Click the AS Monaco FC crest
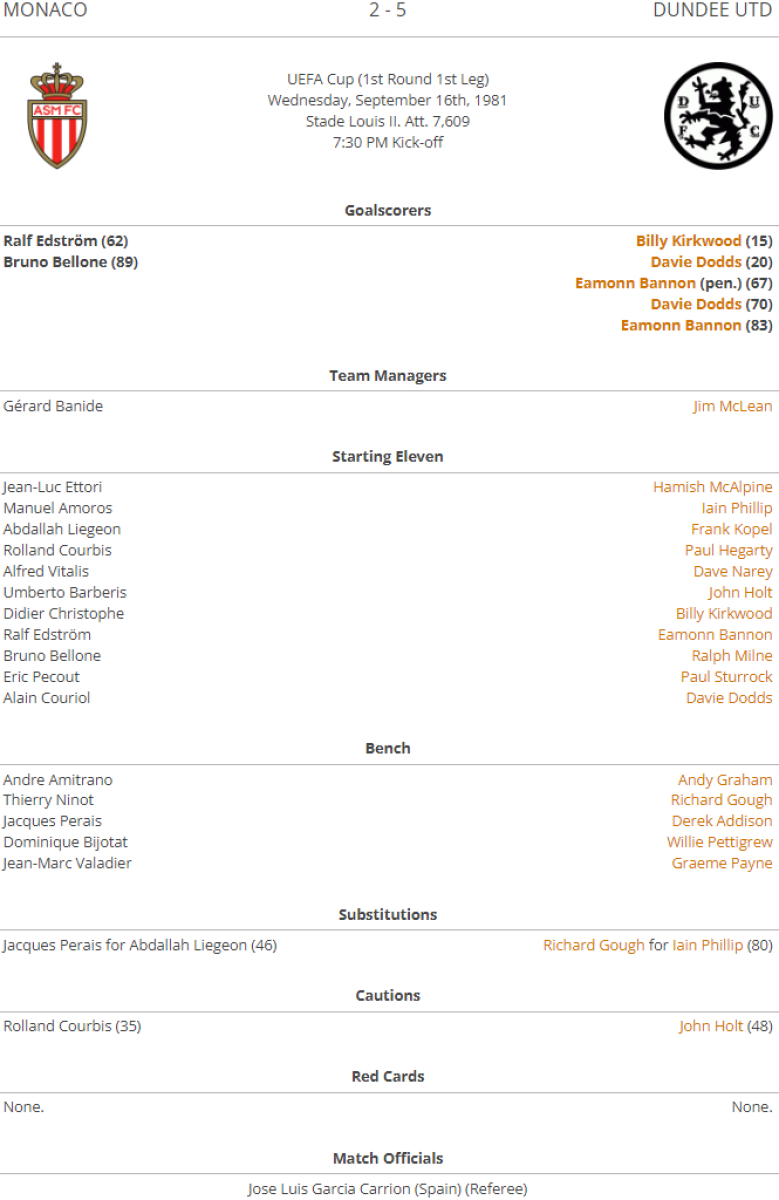The image size is (779, 1200). coord(57,115)
